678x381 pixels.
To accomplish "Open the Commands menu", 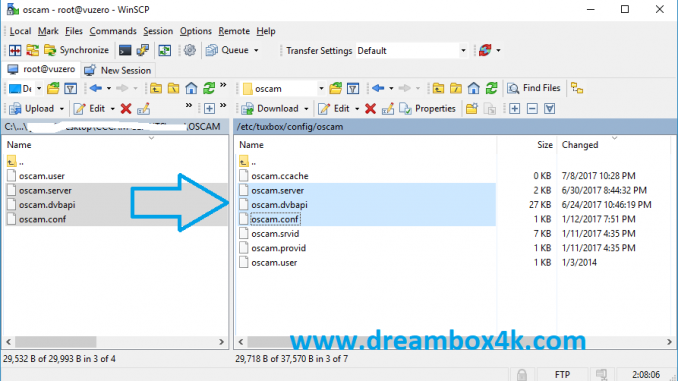I will [113, 31].
